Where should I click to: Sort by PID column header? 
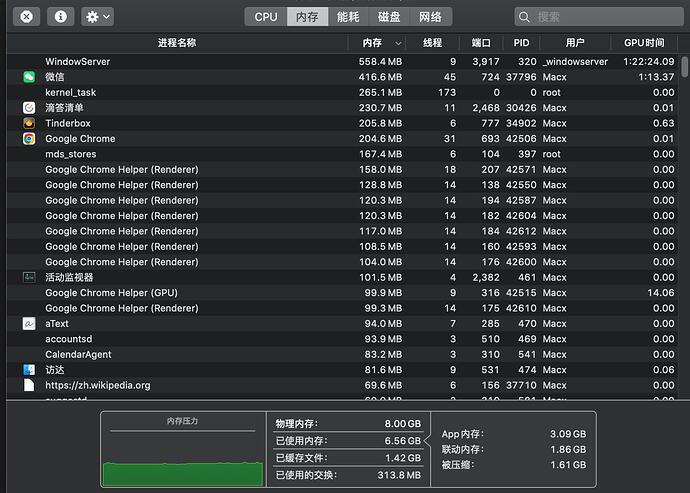pos(521,43)
